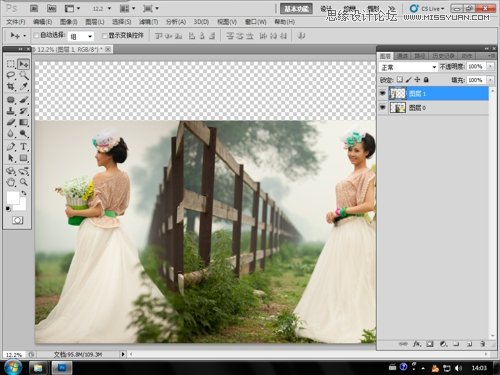This screenshot has width=500, height=375.
Task: Launch Bridge from application bar
Action: click(34, 8)
